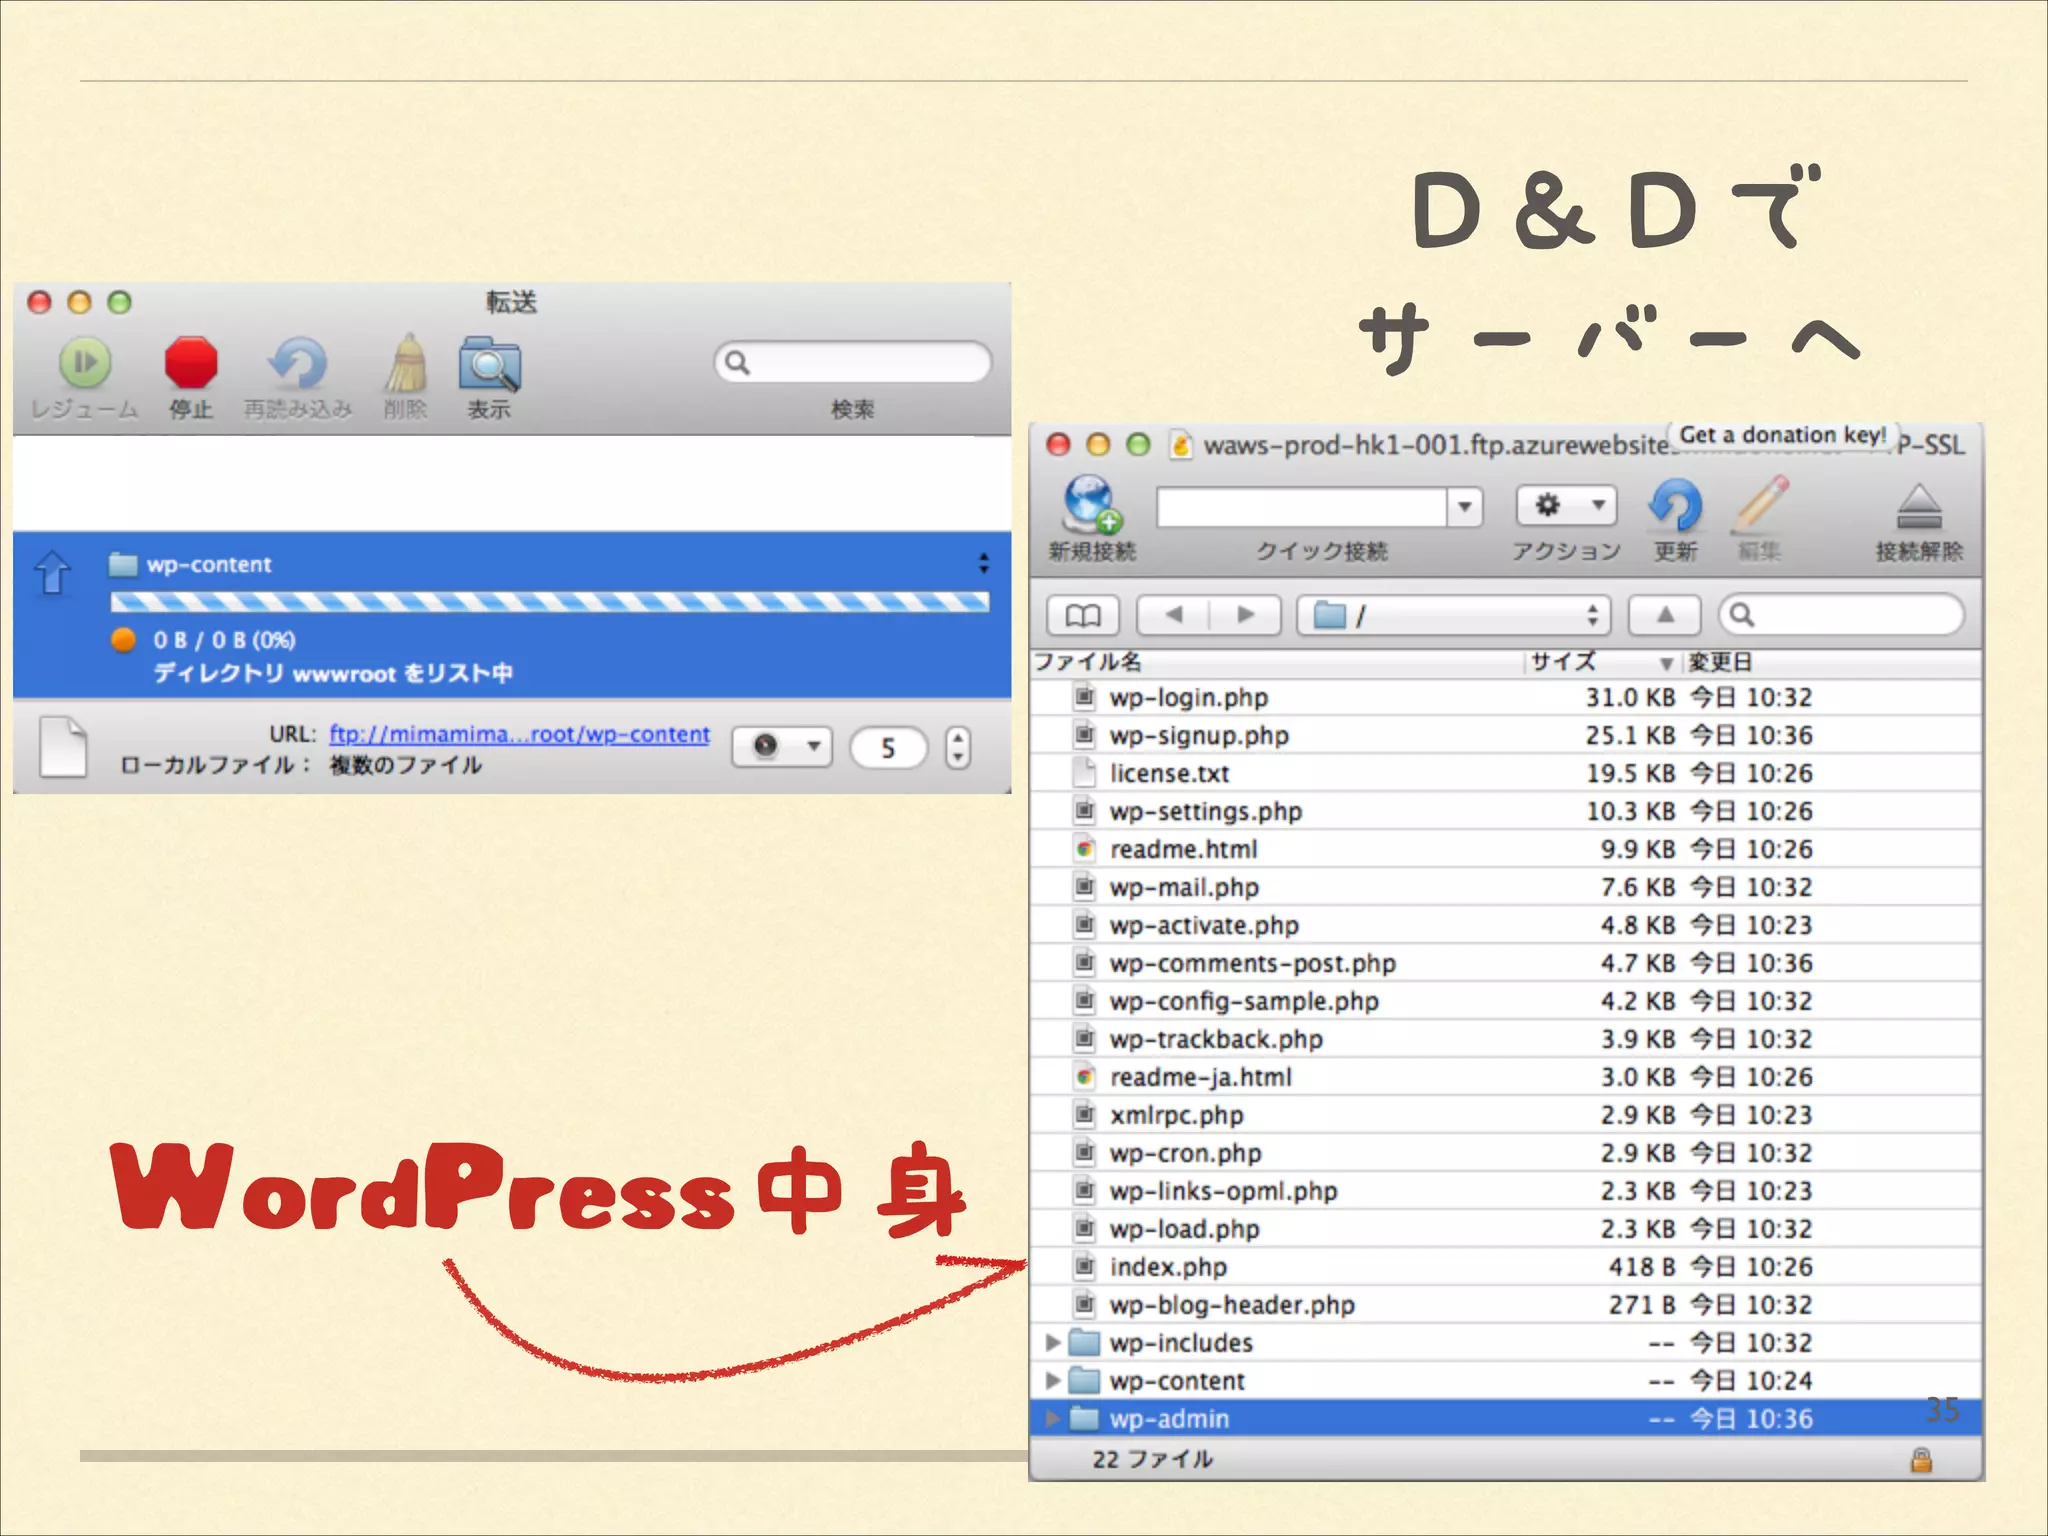This screenshot has height=1536, width=2048.
Task: Click the Get a donation key! button
Action: 1783,435
